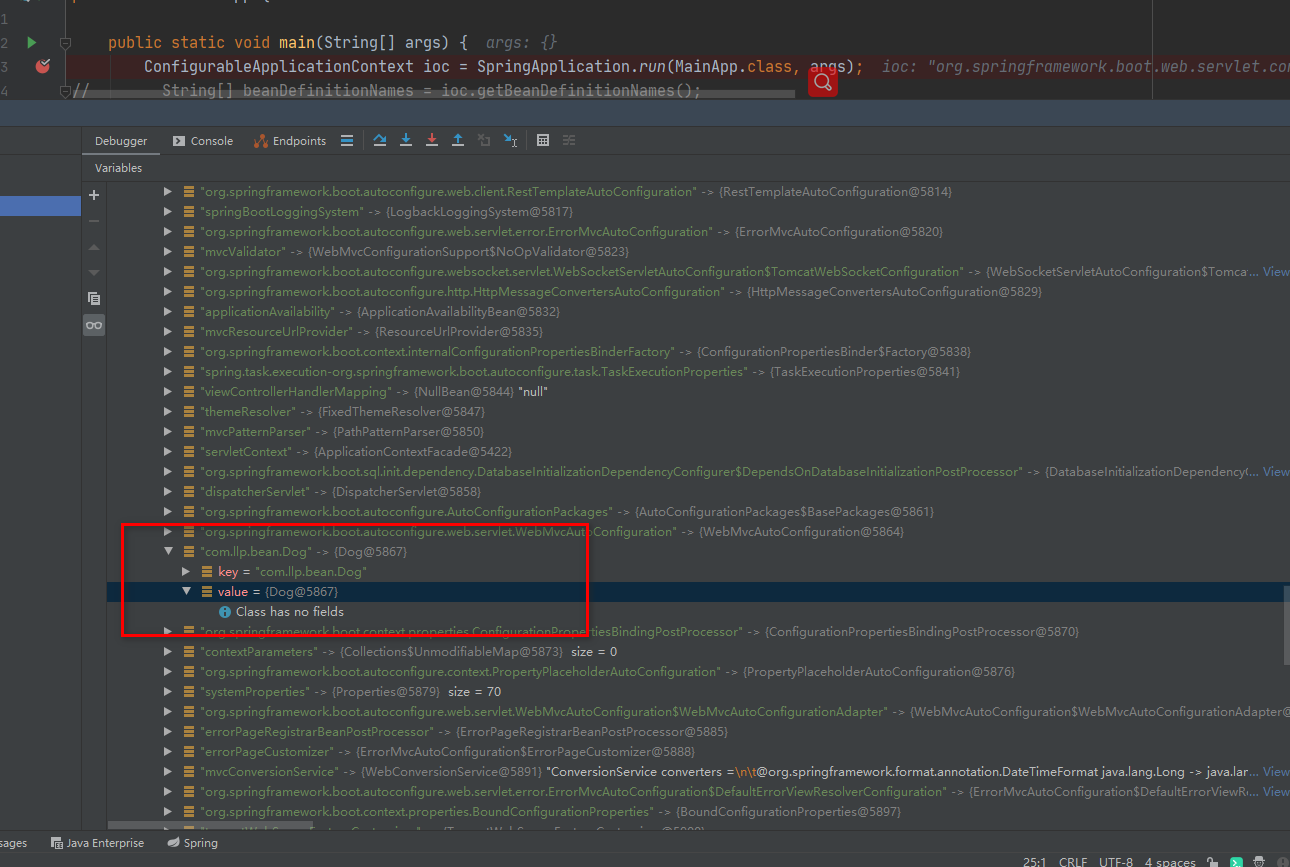Click the Trace Current Stream Chain icon
The width and height of the screenshot is (1290, 867).
point(569,140)
